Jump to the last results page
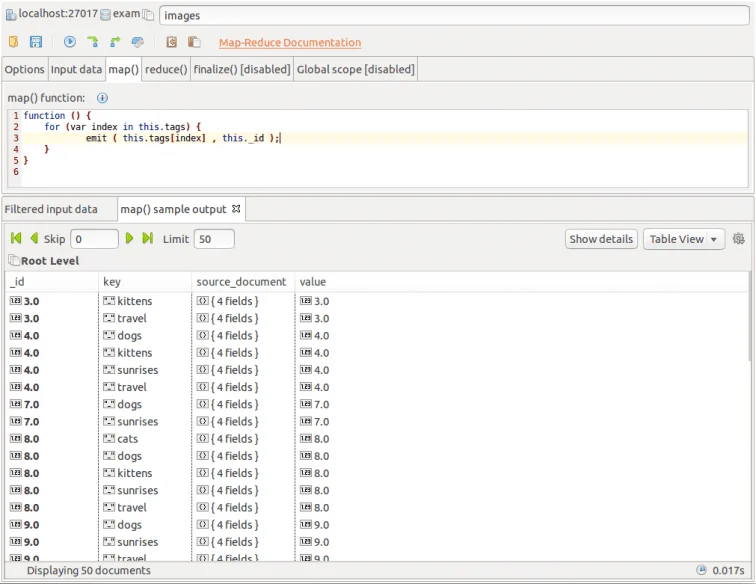 (148, 238)
